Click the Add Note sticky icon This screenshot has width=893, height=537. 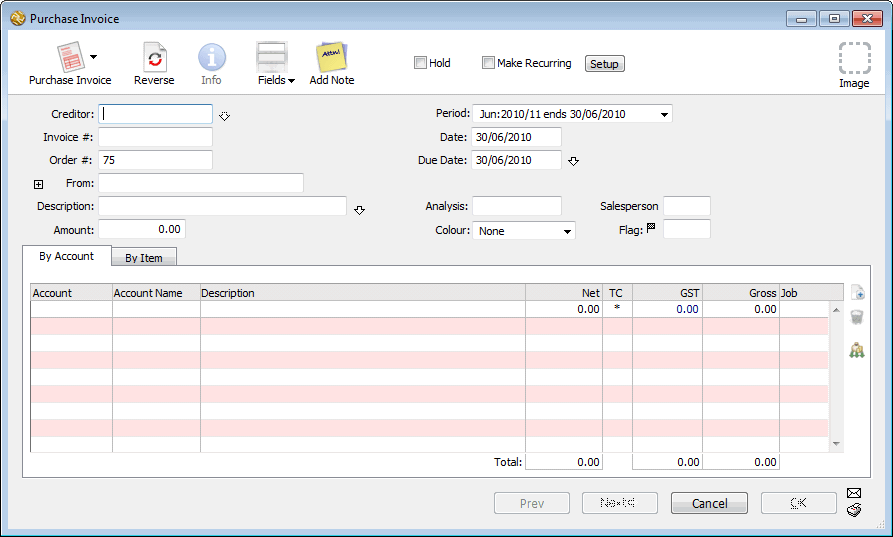click(331, 57)
